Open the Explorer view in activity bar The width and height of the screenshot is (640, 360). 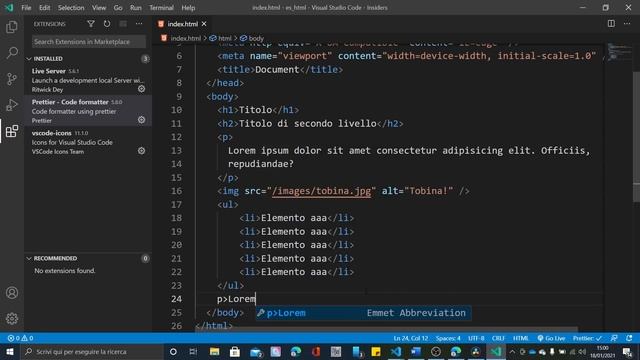tap(12, 27)
